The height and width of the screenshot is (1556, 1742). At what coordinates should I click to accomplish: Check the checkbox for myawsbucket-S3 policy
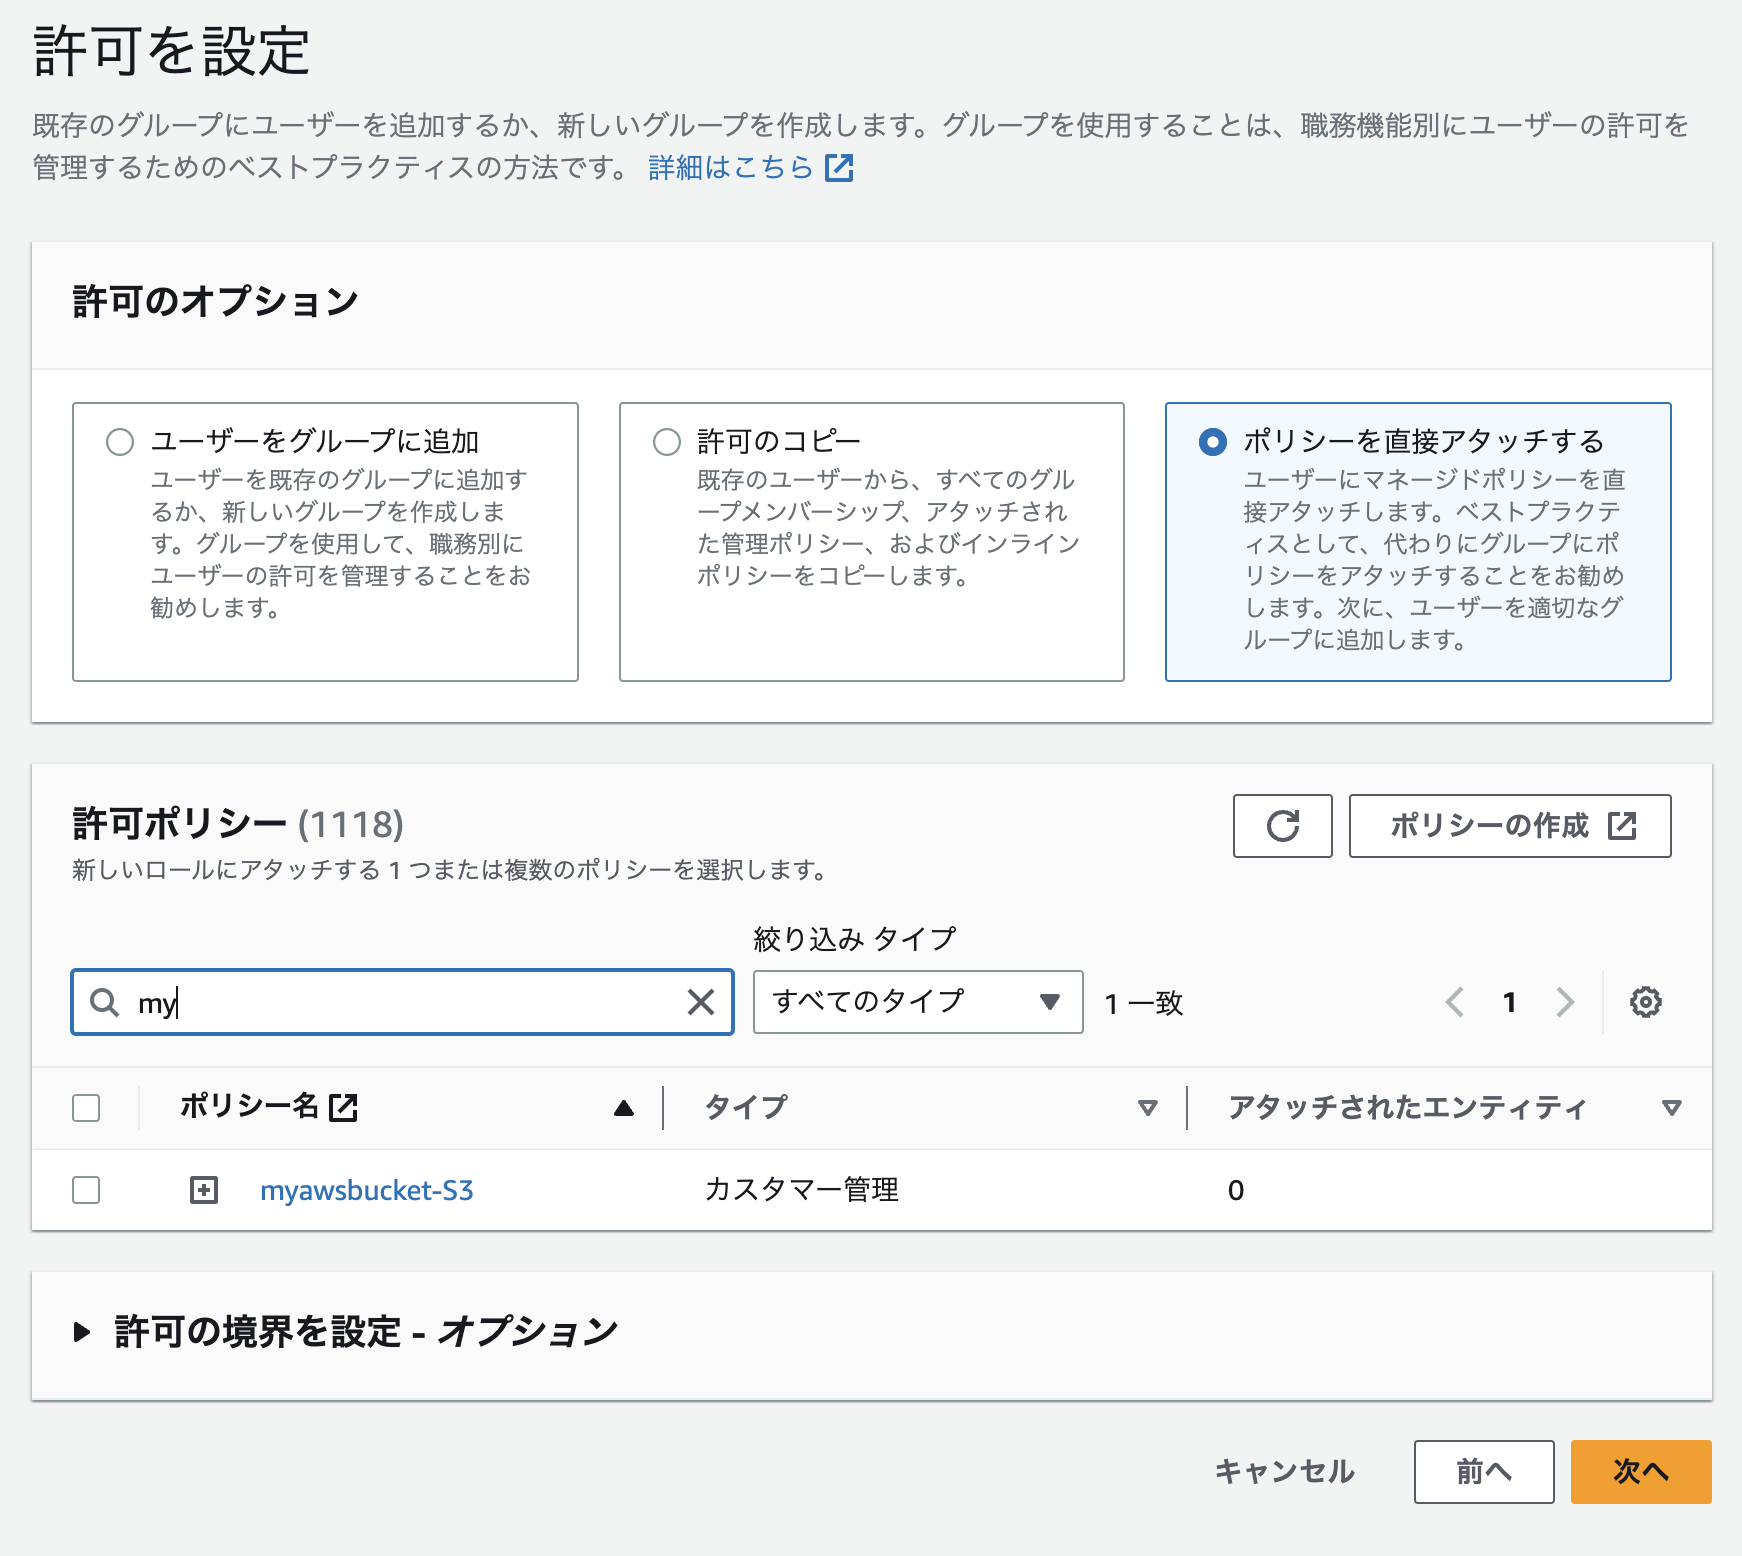[86, 1190]
